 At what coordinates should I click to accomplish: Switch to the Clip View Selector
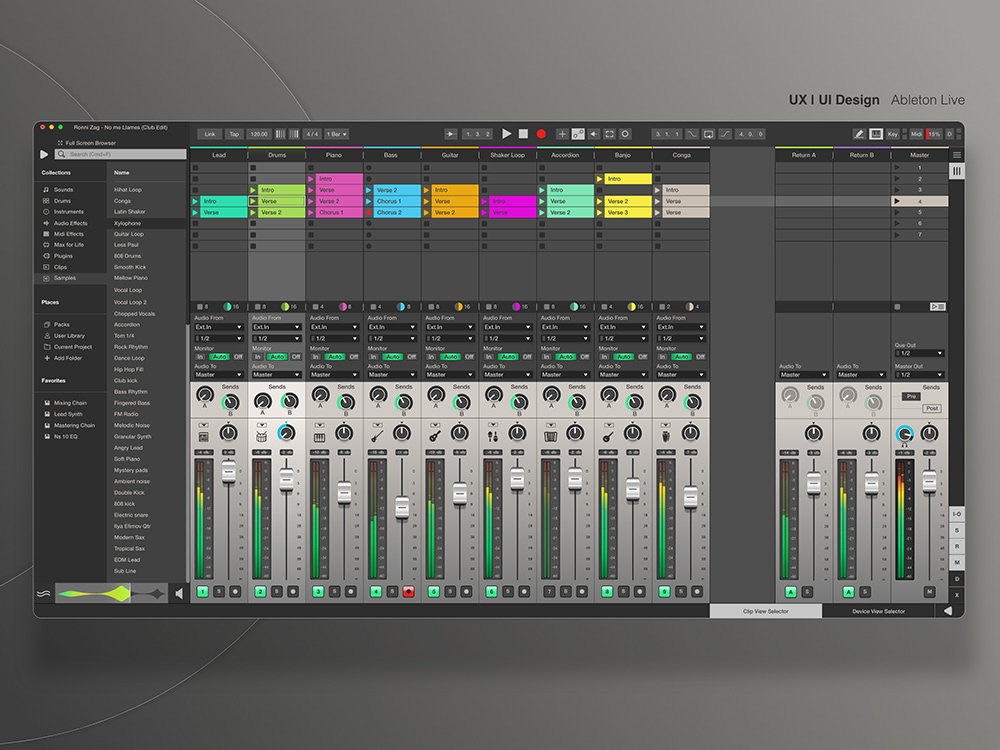[765, 611]
